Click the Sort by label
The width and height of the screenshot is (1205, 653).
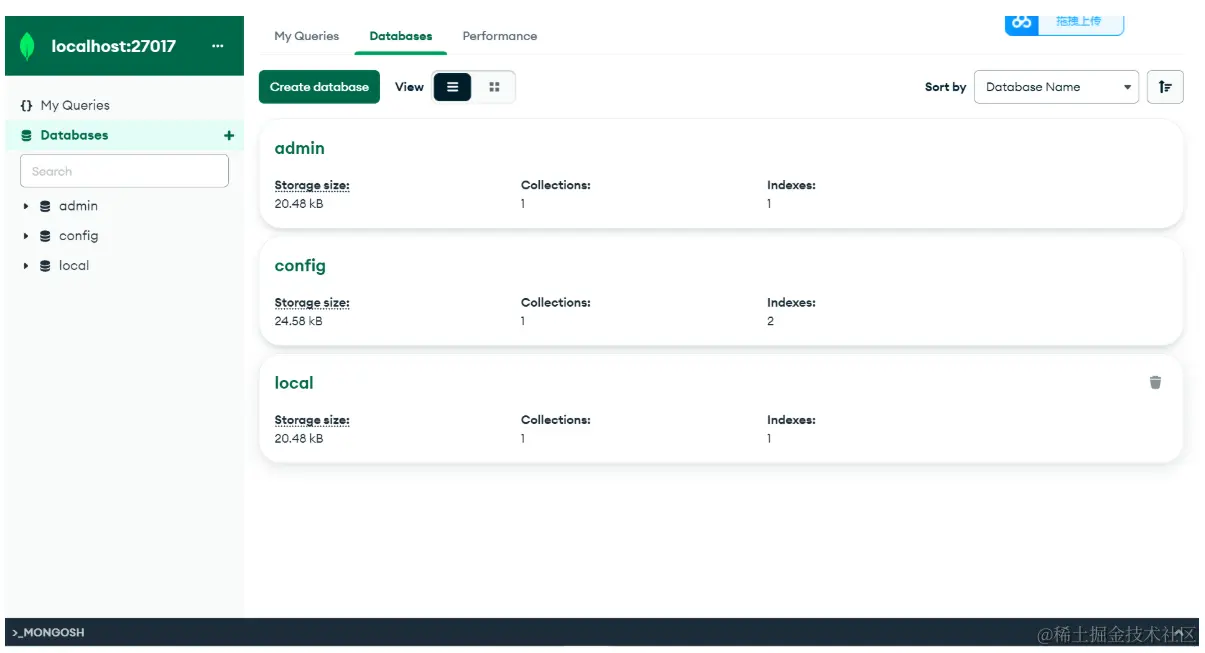(x=945, y=87)
